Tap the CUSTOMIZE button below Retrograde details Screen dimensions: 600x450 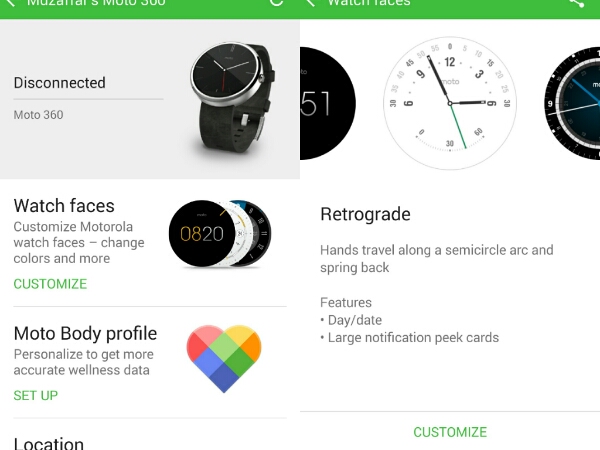450,432
